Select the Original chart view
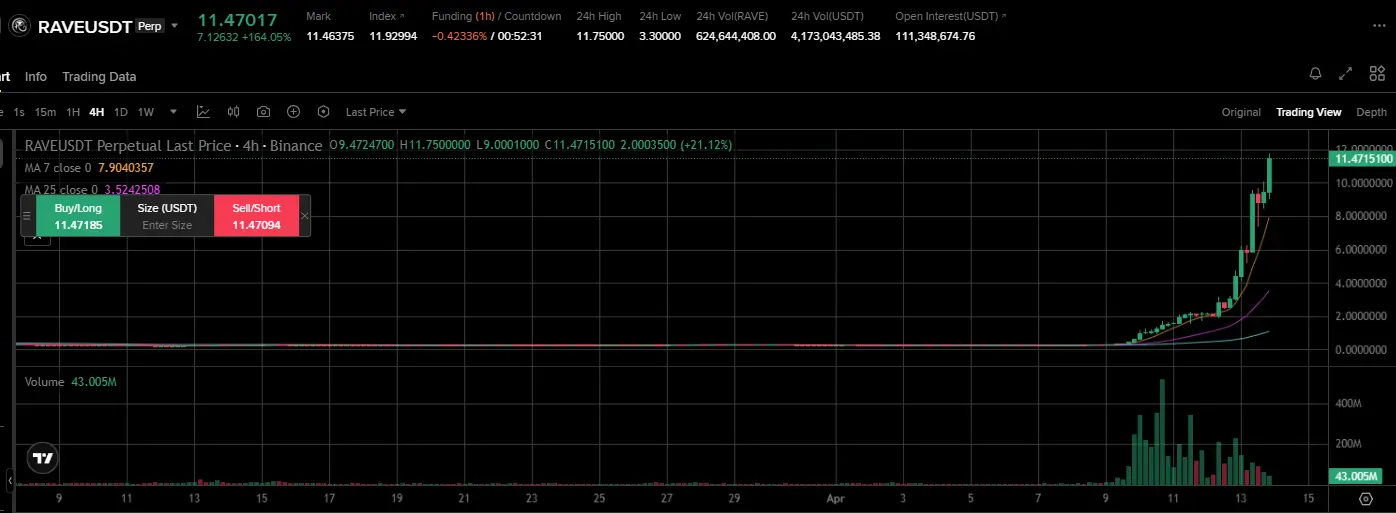 [x=1241, y=112]
